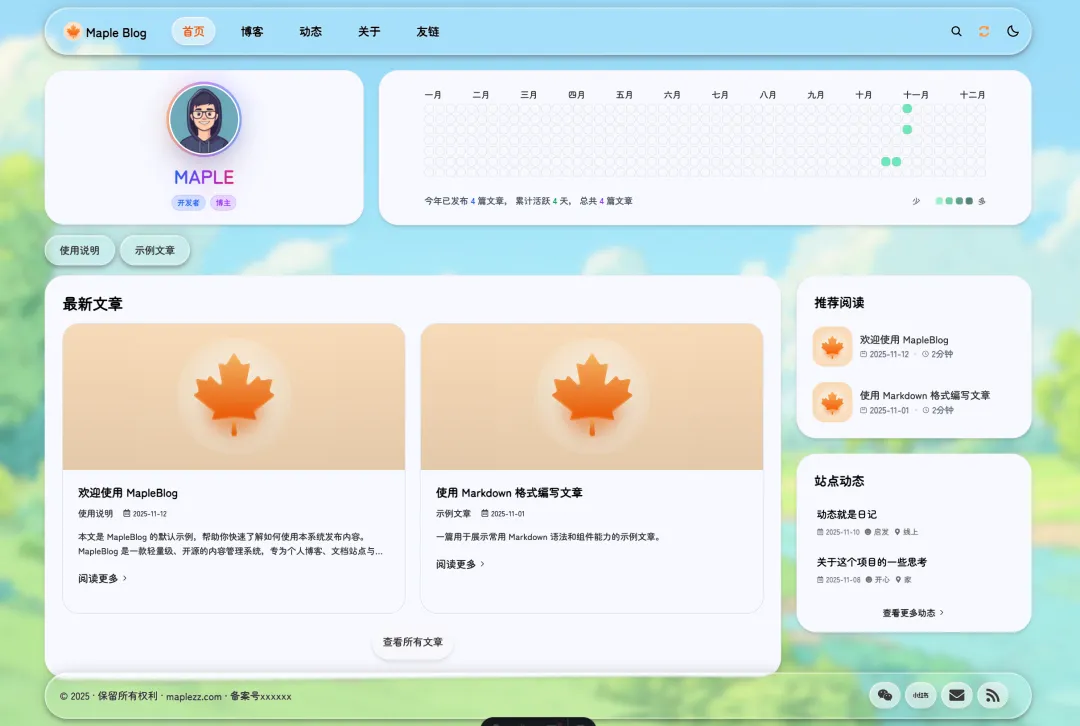Viewport: 1080px width, 726px height.
Task: Switch to the 博客 navigation tab
Action: 251,31
